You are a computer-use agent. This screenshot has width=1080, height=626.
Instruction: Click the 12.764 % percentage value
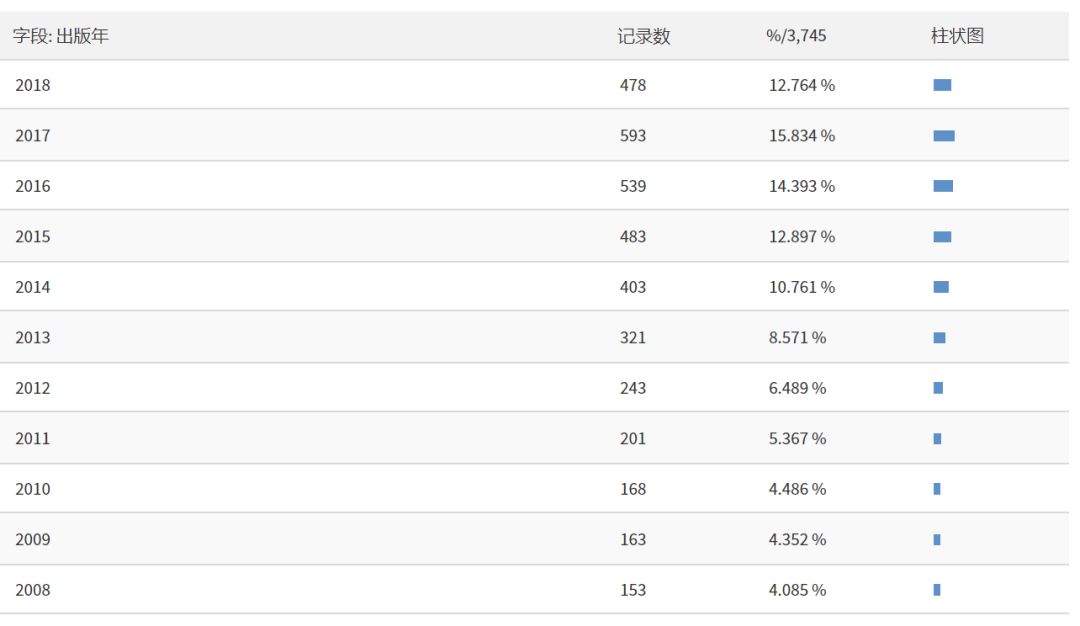point(801,86)
